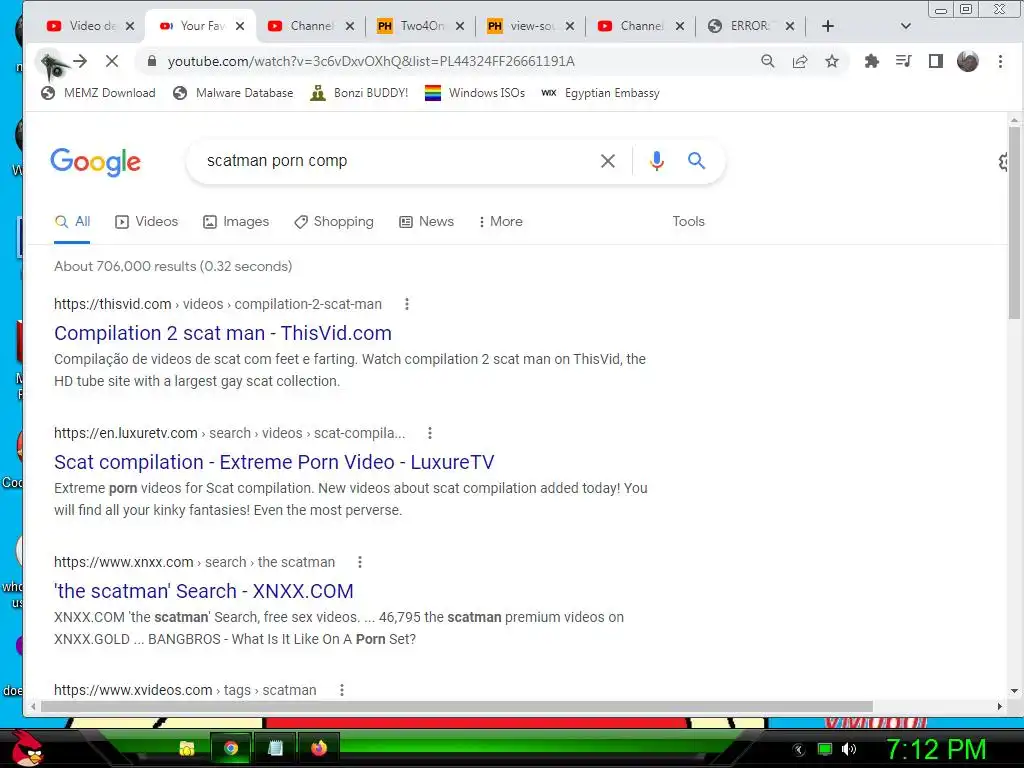Click the 7:12 PM clock

pos(935,749)
